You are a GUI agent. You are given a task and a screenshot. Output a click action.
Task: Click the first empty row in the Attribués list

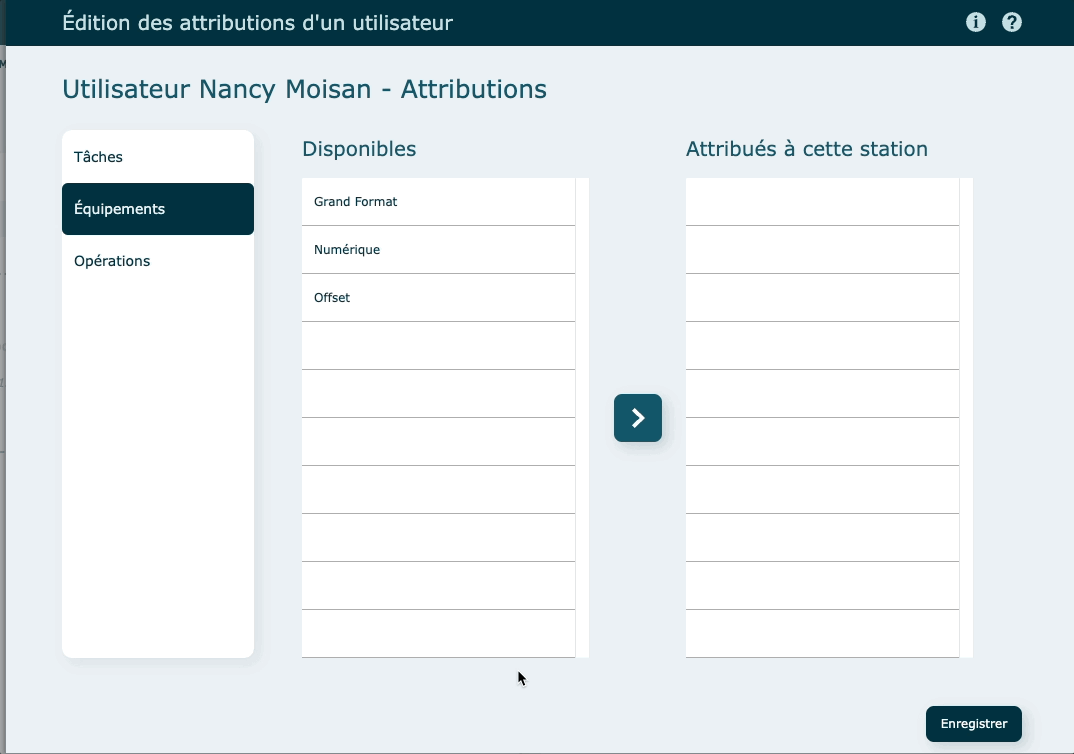(x=822, y=202)
